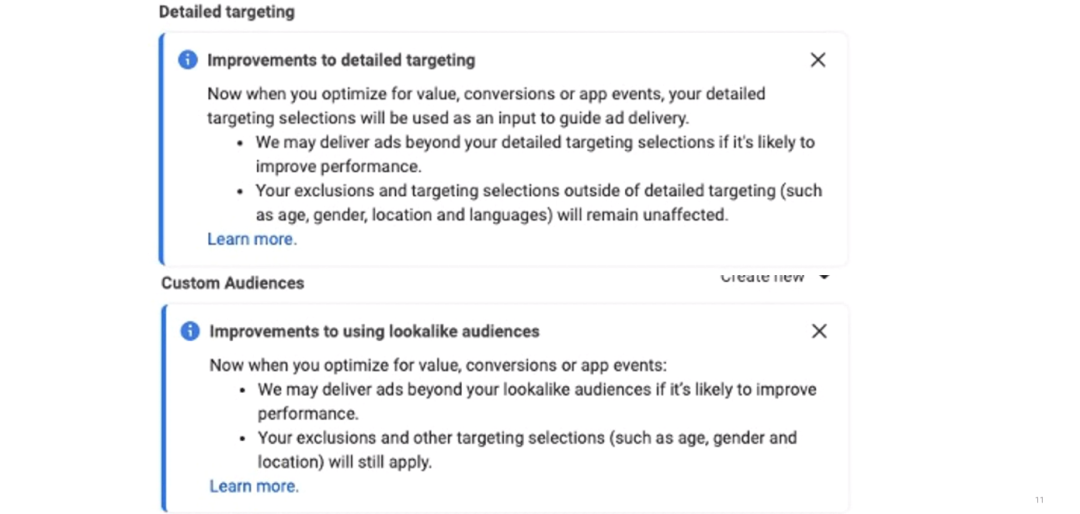Image resolution: width=1080 pixels, height=514 pixels.
Task: Click the bullet stating exclusions will still apply
Action: 527,450
